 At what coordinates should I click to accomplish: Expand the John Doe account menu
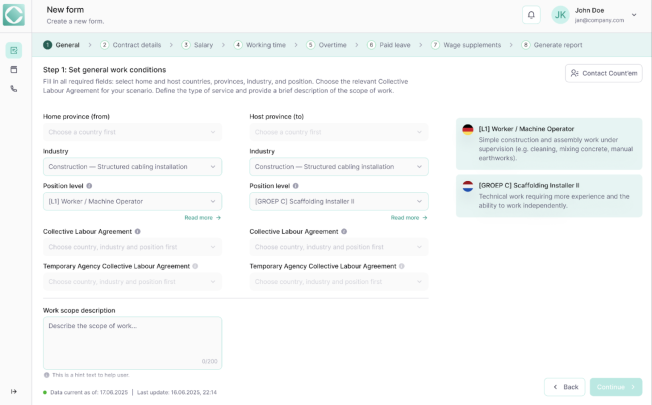(633, 15)
